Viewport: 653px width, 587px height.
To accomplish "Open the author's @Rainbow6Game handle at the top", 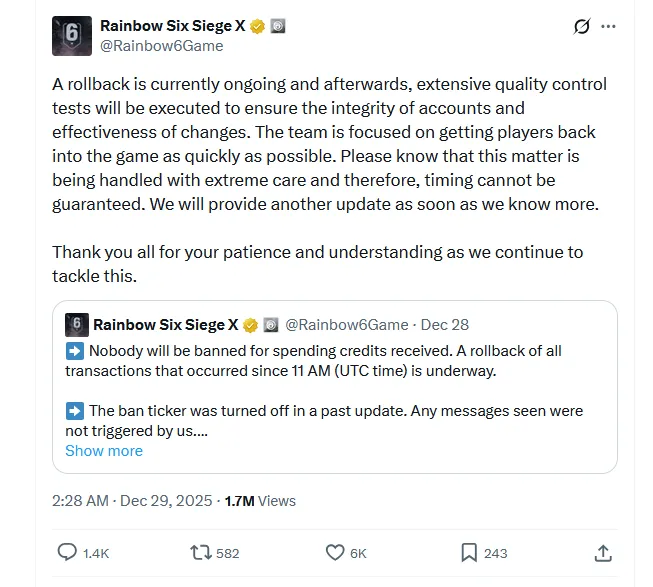I will click(162, 46).
